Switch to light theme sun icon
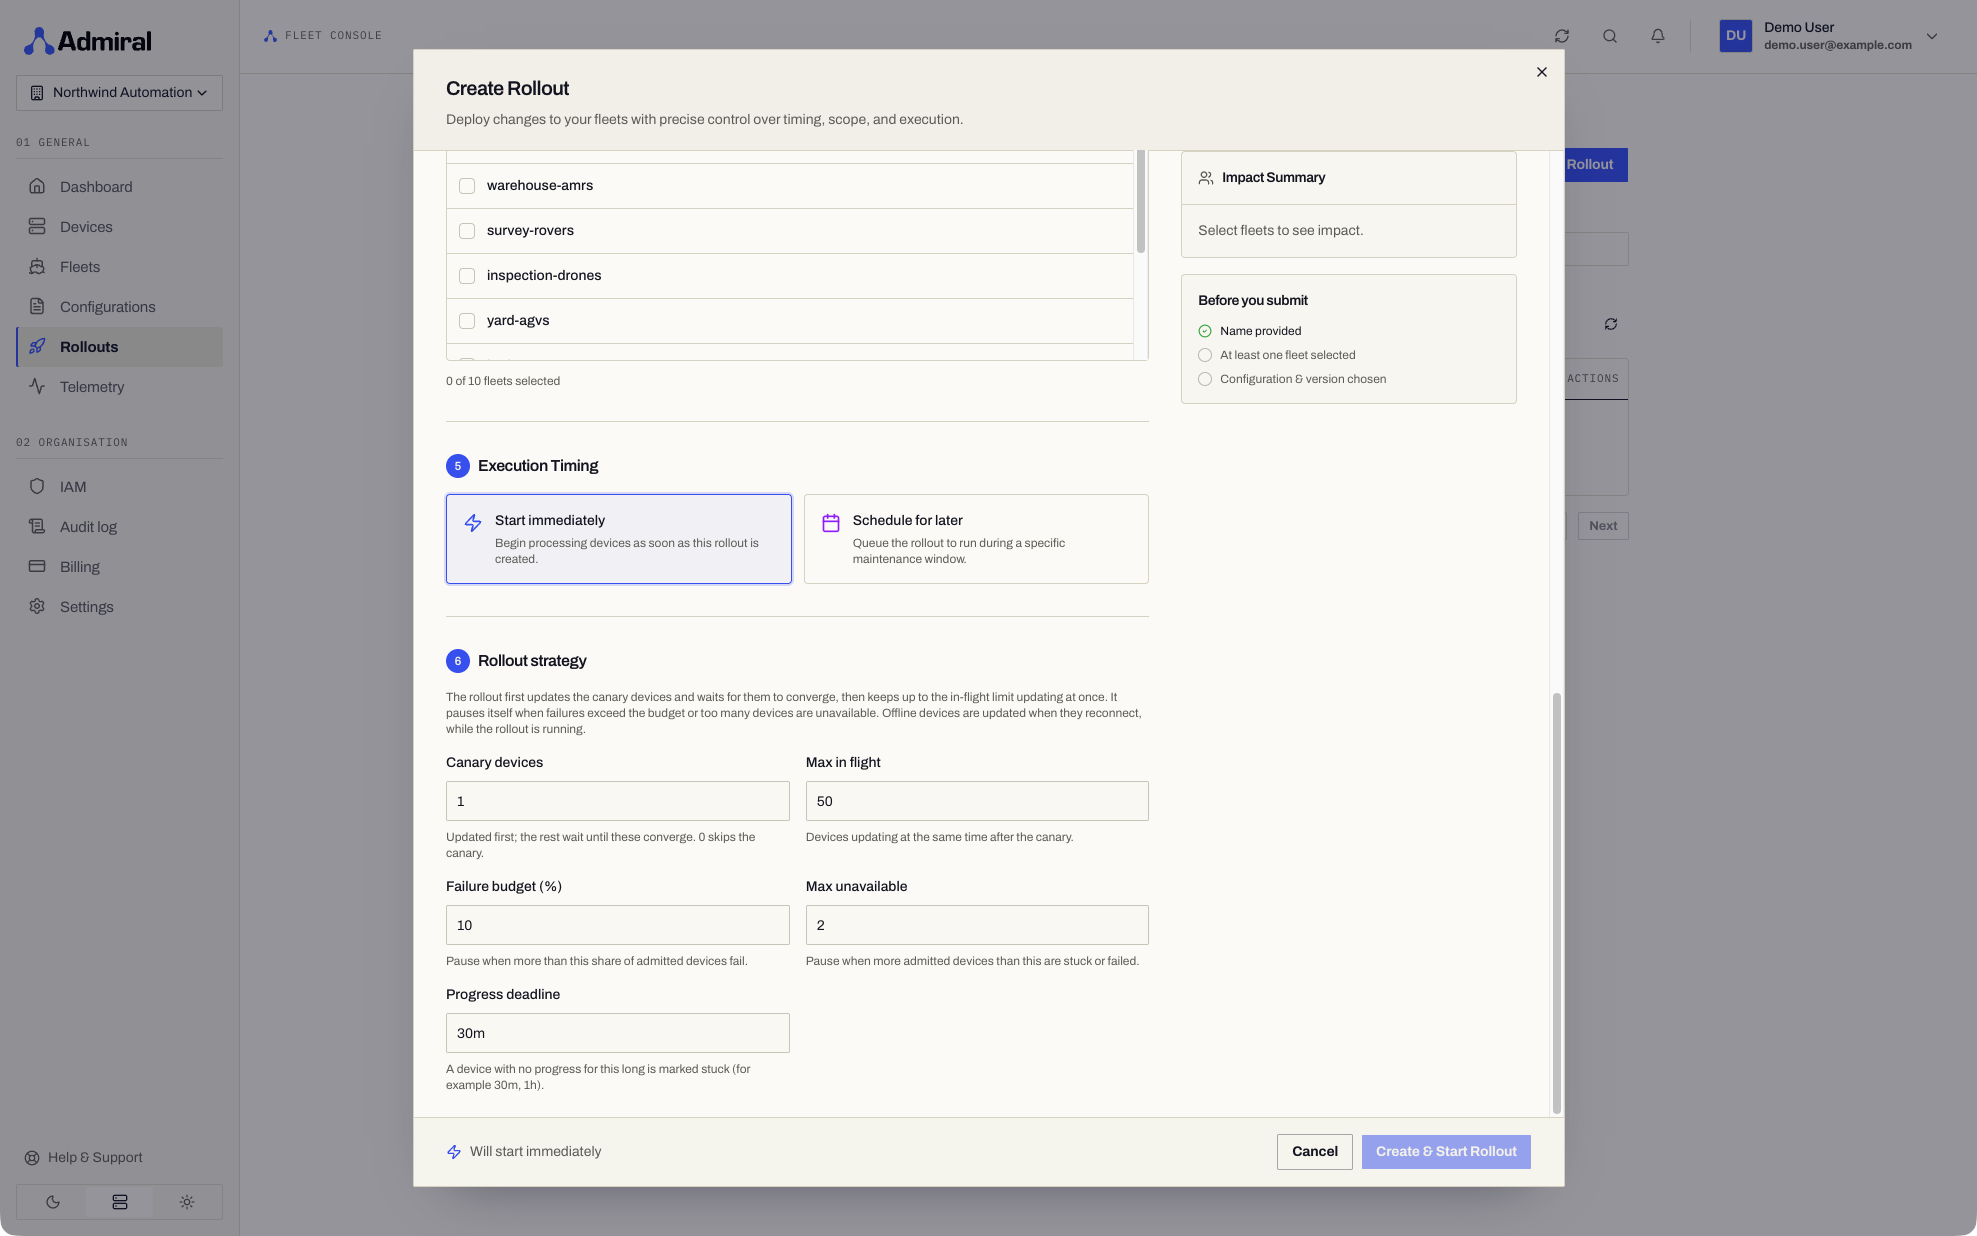 (x=187, y=1202)
